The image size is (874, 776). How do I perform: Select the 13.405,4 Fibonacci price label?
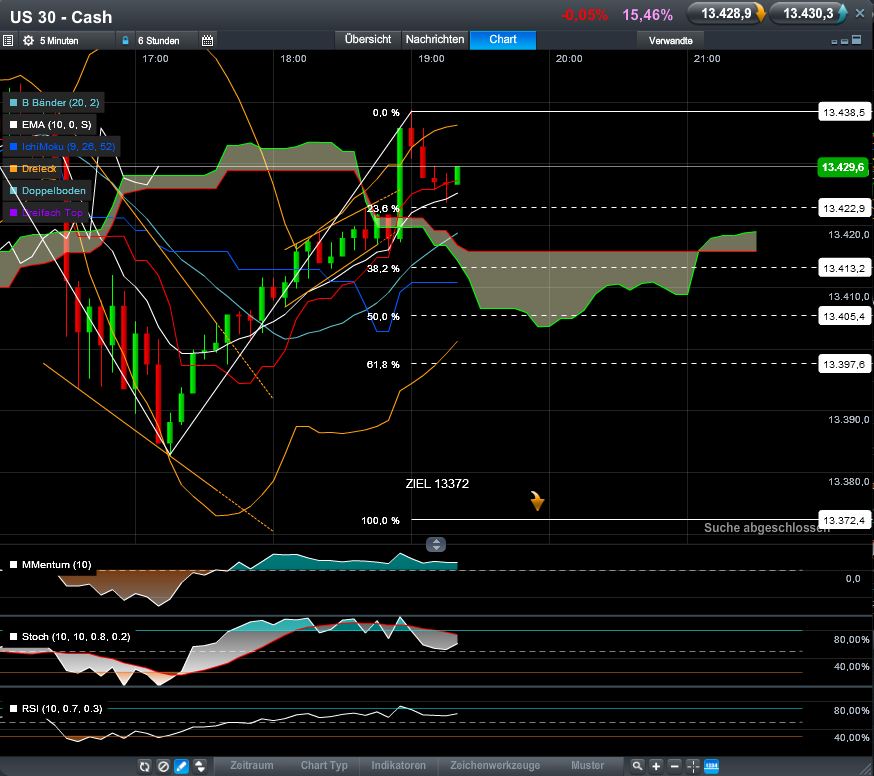(x=844, y=316)
